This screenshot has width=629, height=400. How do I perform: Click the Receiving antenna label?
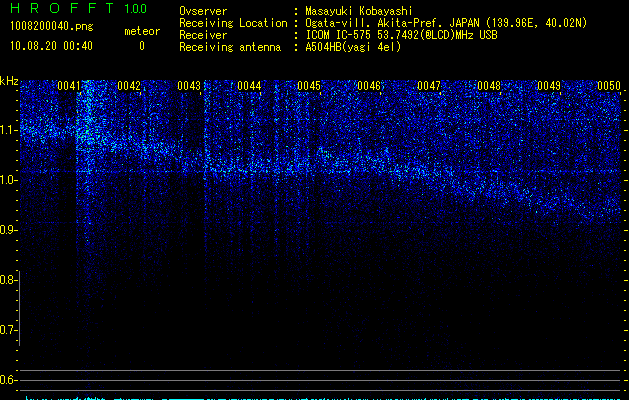[x=230, y=47]
